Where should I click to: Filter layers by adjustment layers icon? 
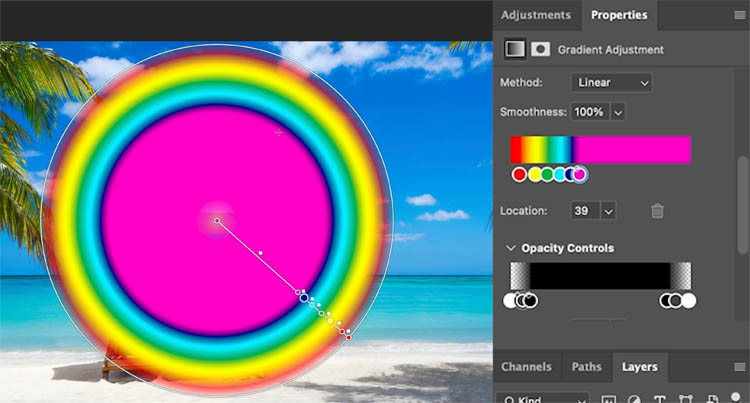pos(634,400)
